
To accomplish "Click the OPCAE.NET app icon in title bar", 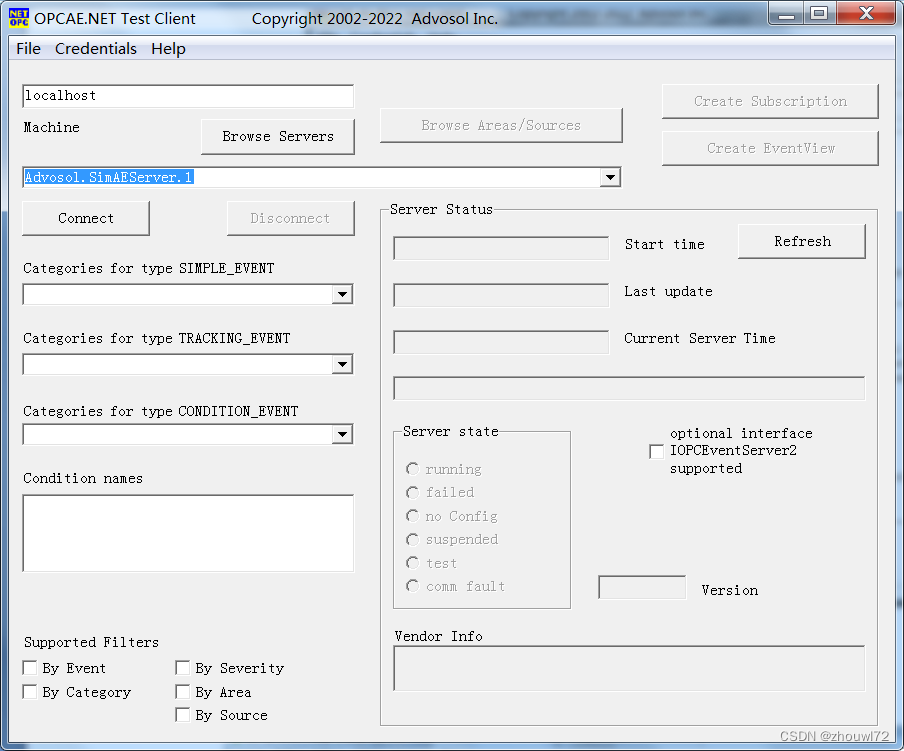I will click(x=18, y=18).
